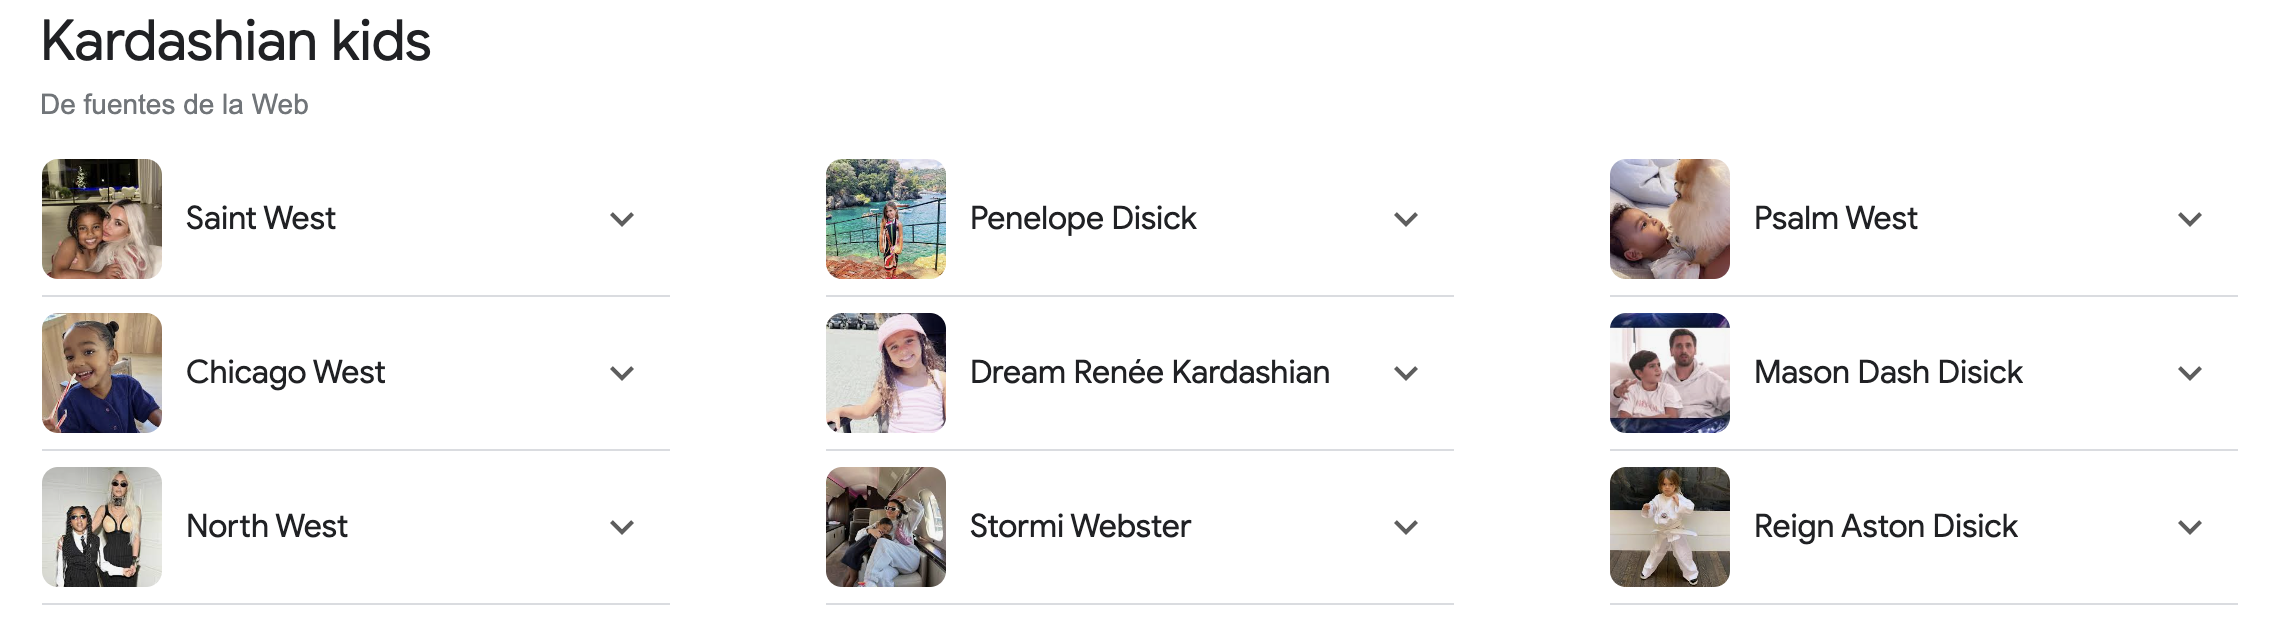Expand the Psalm West dropdown arrow
This screenshot has width=2284, height=620.
(2190, 219)
